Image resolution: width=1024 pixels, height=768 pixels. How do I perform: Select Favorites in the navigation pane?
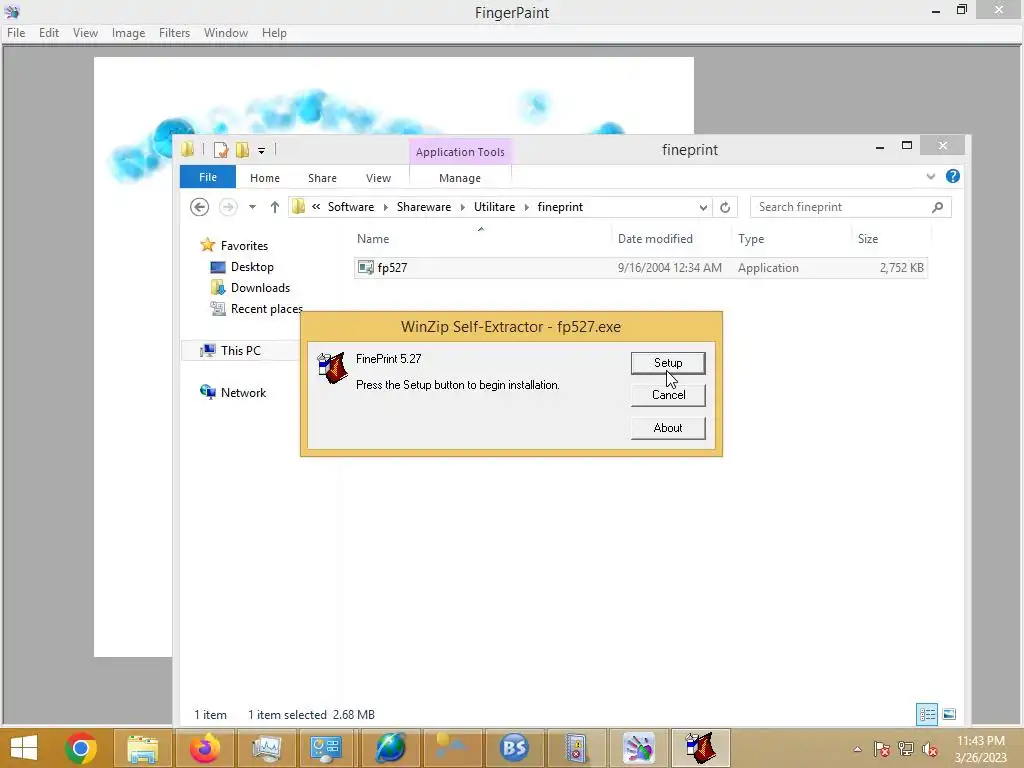(244, 246)
